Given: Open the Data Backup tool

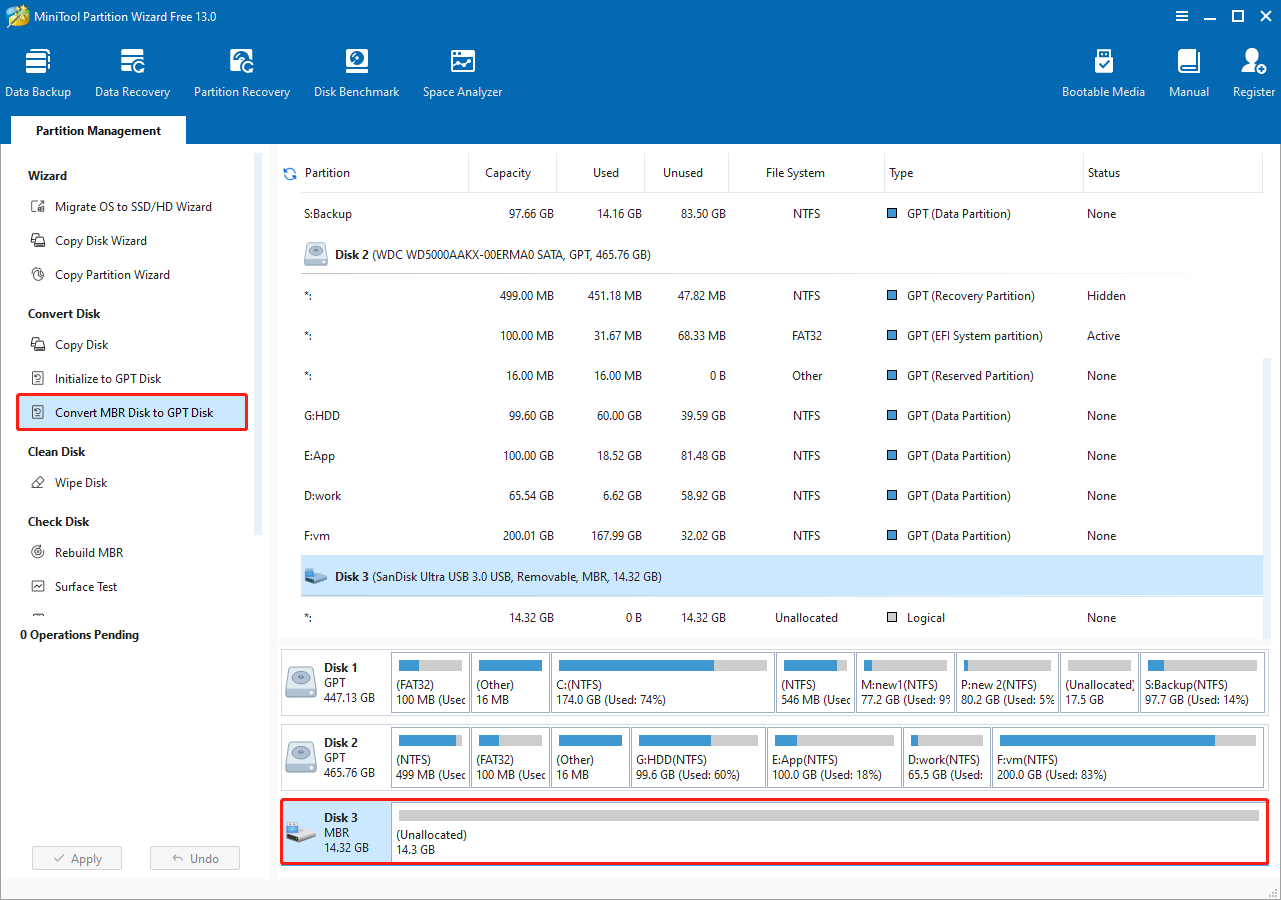Looking at the screenshot, I should coord(38,70).
